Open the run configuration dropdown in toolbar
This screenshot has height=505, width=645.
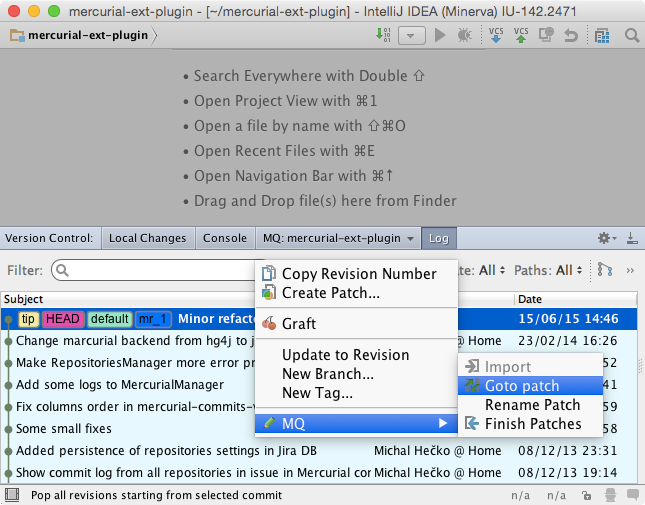(411, 36)
